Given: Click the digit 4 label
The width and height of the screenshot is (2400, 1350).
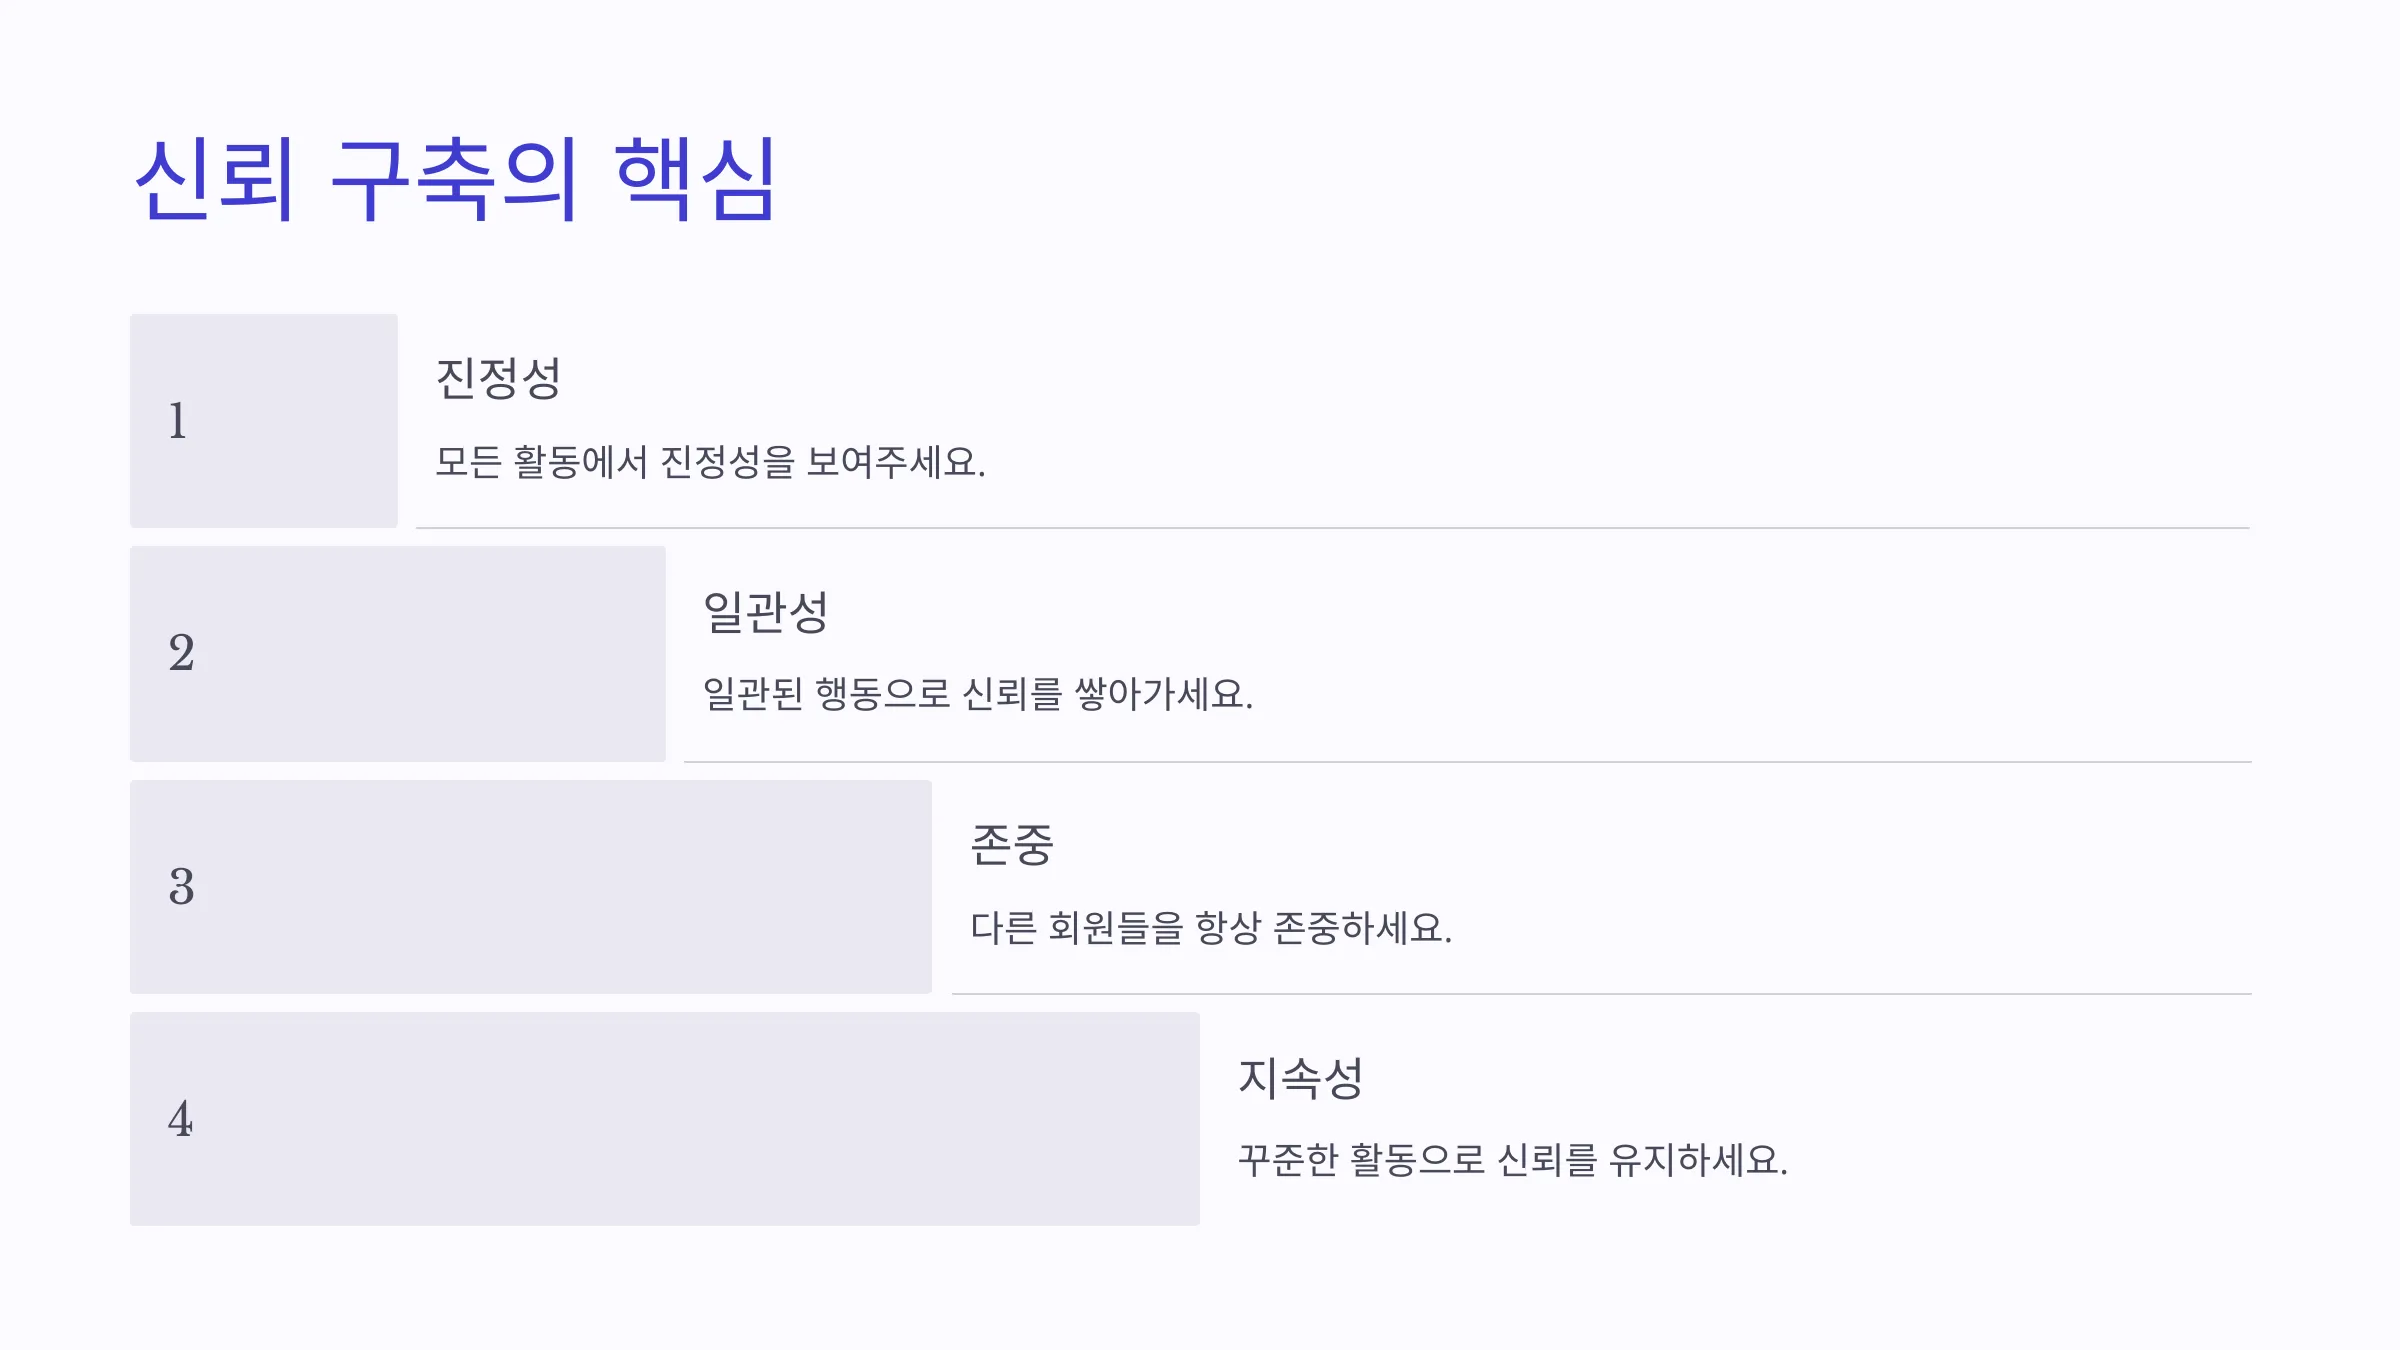Looking at the screenshot, I should pyautogui.click(x=180, y=1119).
